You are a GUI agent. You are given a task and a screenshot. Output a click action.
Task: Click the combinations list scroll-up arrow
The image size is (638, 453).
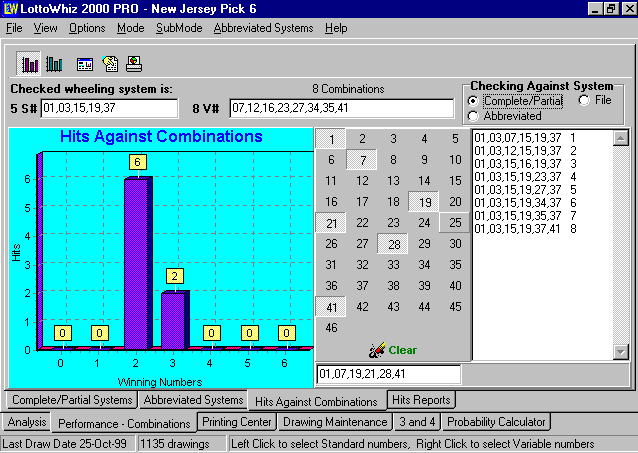[621, 138]
